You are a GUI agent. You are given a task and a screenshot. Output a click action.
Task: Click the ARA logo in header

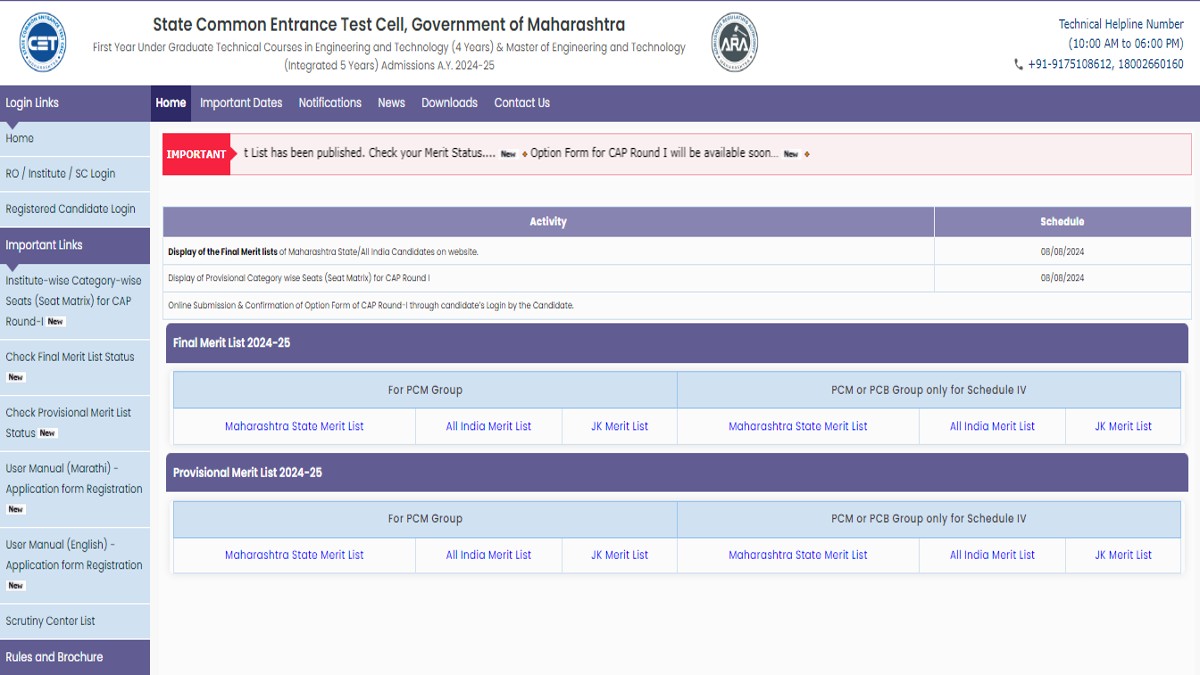point(734,43)
